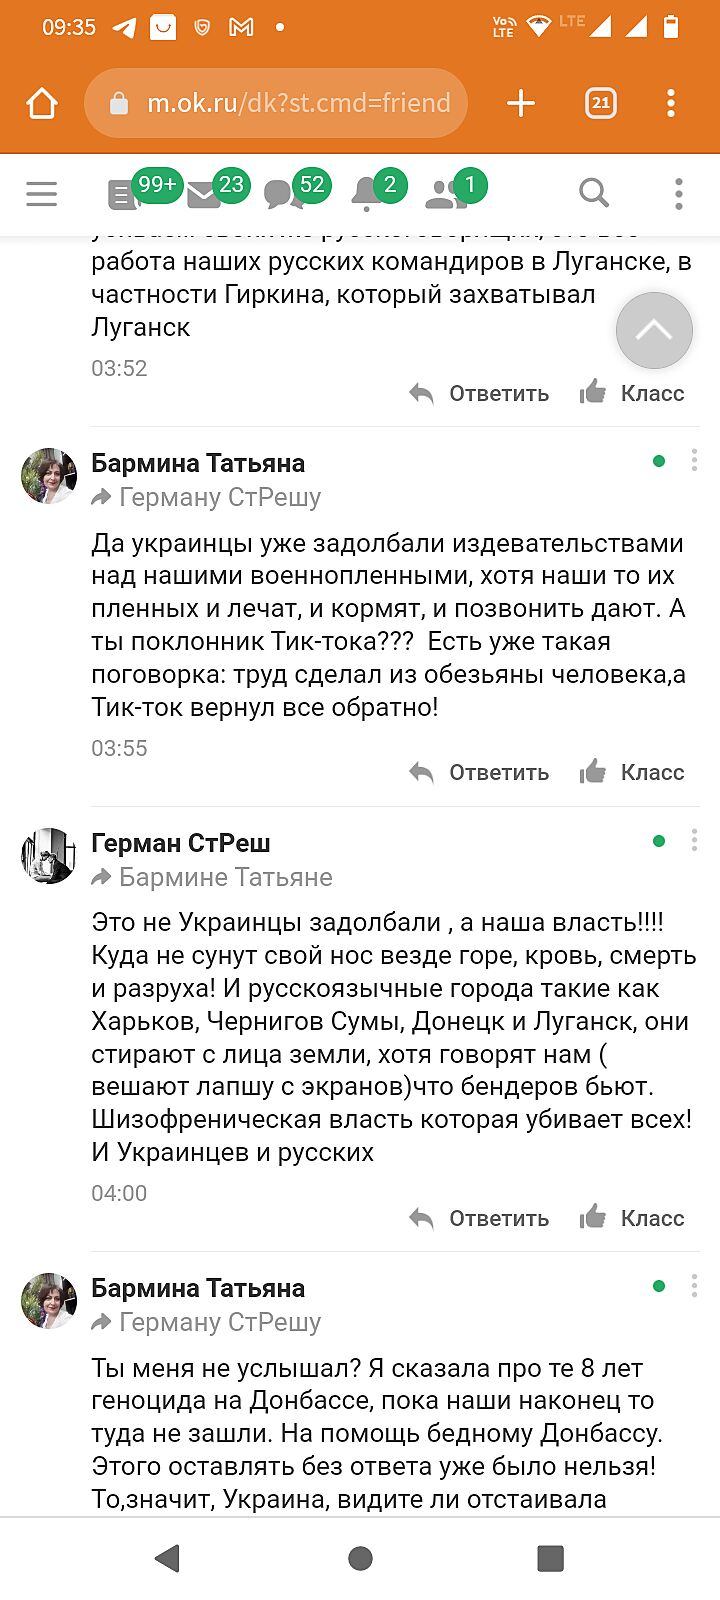Image resolution: width=720 pixels, height=1600 pixels.
Task: Show the open tabs switcher
Action: pyautogui.click(x=600, y=103)
